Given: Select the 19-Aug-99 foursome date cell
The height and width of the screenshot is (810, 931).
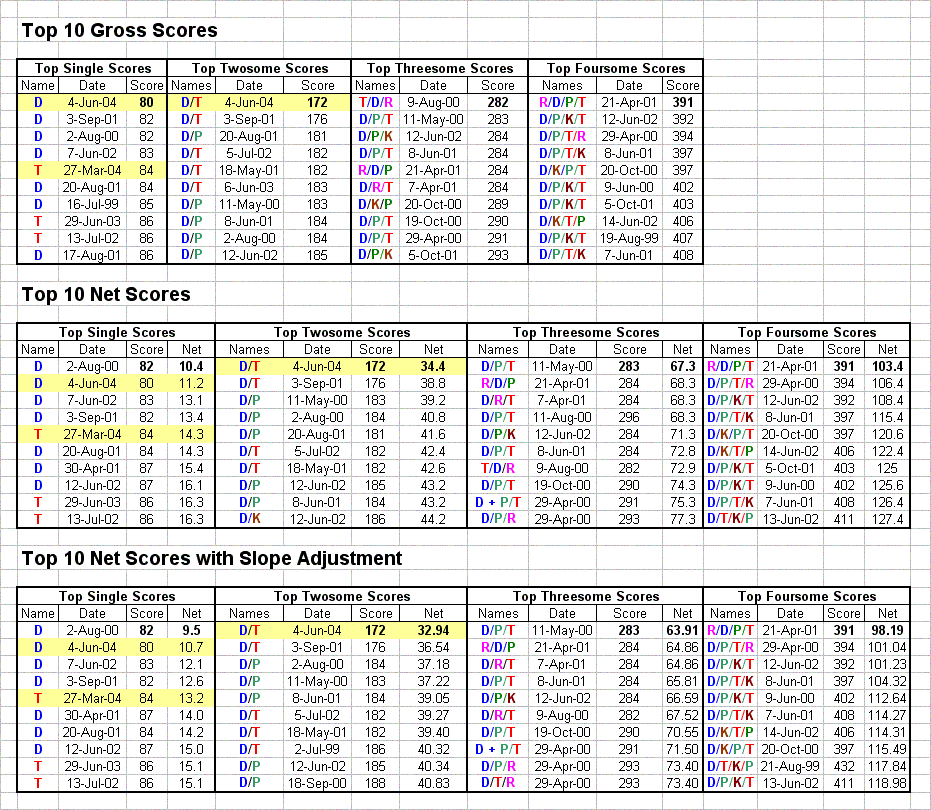Looking at the screenshot, I should 629,238.
